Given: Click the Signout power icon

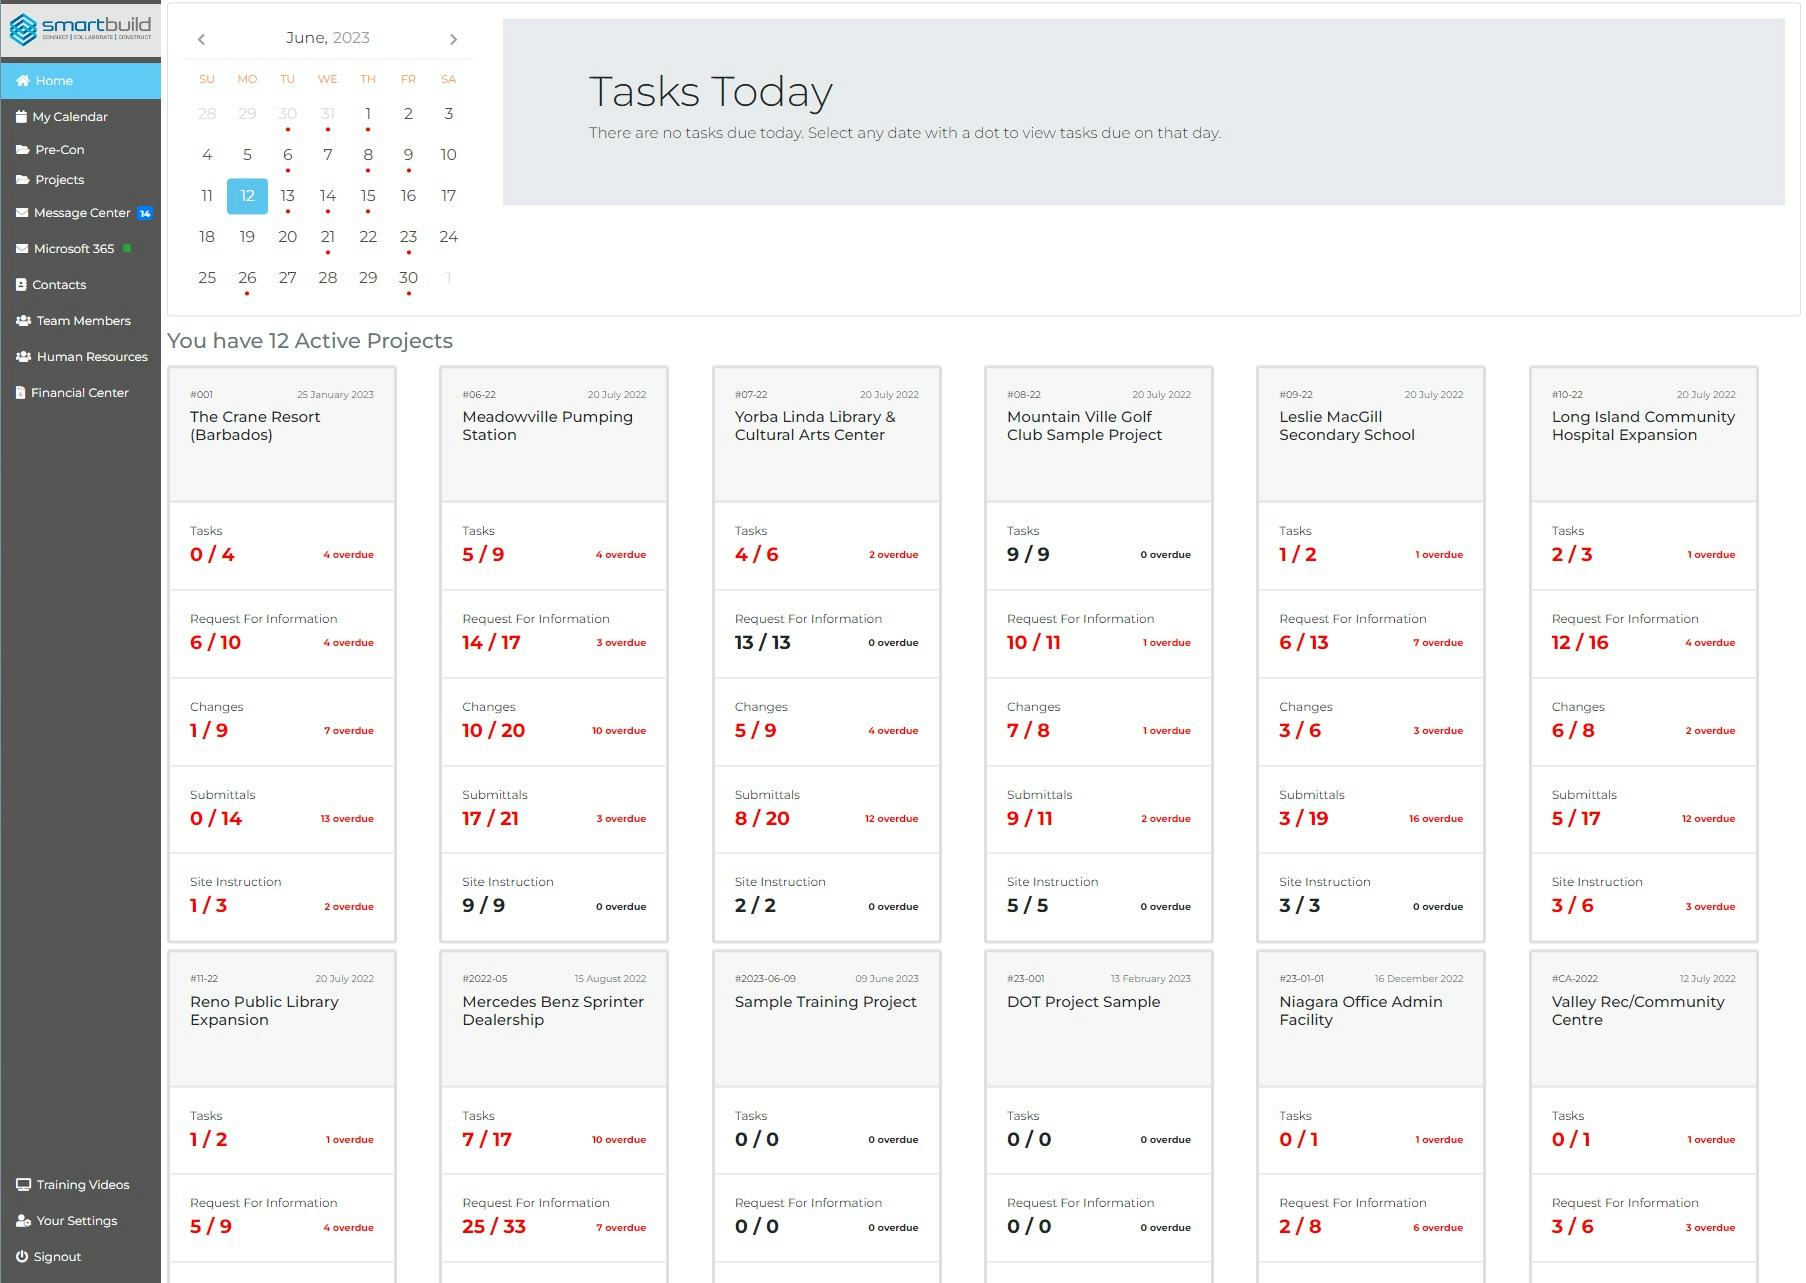Looking at the screenshot, I should click(x=22, y=1256).
